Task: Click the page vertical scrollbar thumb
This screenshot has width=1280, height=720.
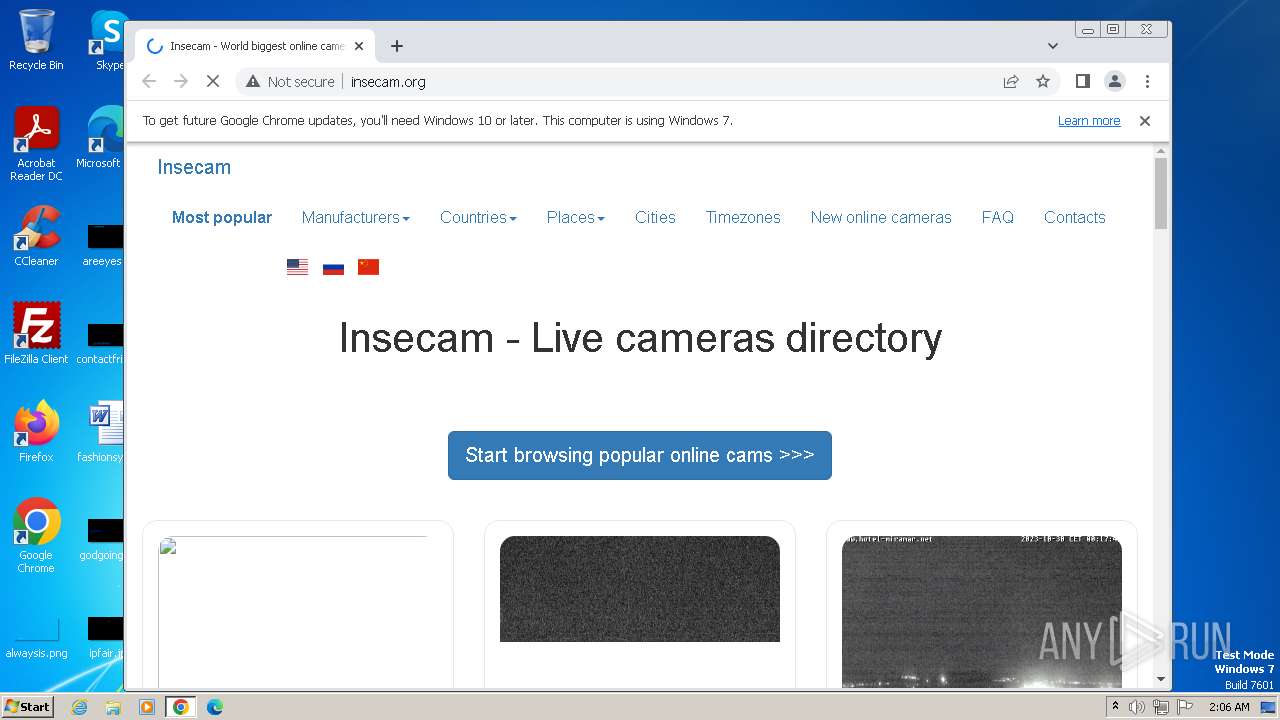Action: 1161,193
